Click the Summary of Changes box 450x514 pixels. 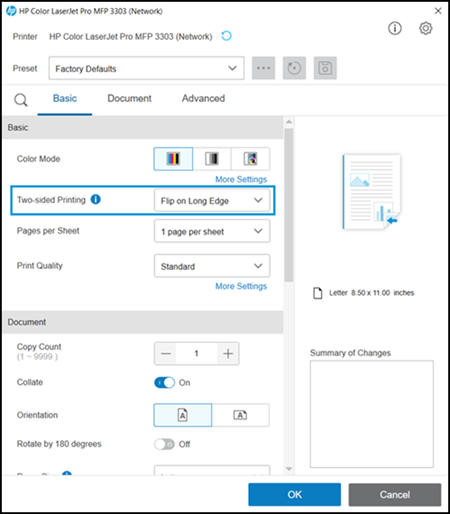(372, 414)
